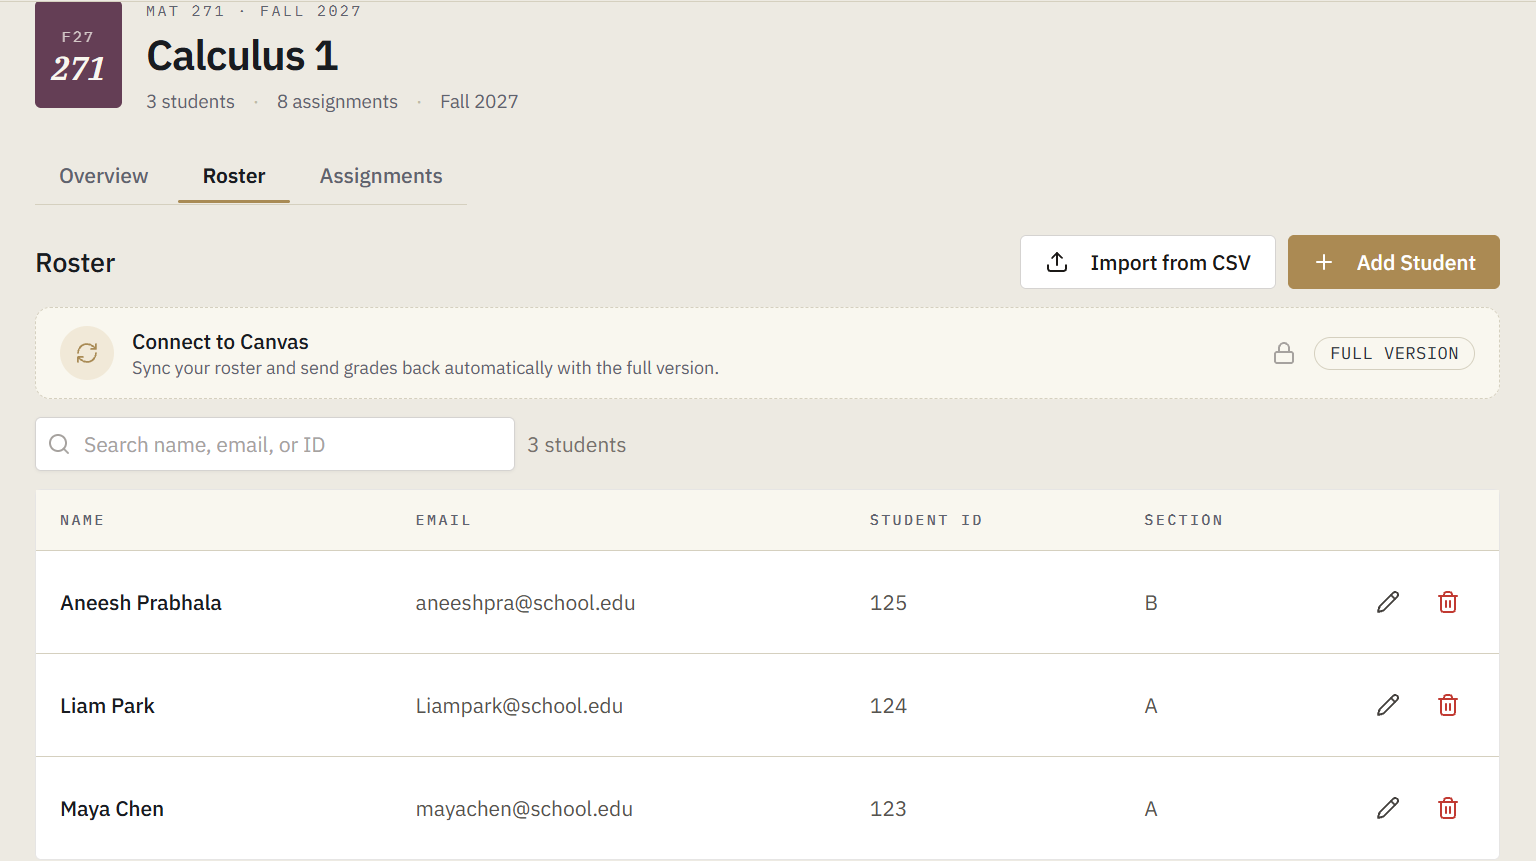The width and height of the screenshot is (1536, 861).
Task: Click the lock icon beside Full Version
Action: coord(1284,353)
